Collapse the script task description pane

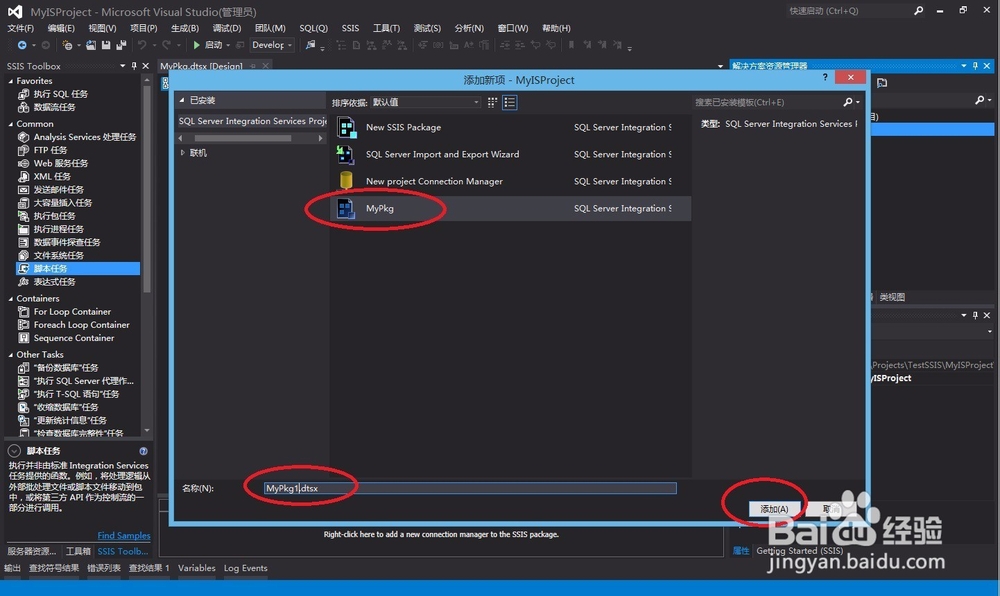[14, 451]
